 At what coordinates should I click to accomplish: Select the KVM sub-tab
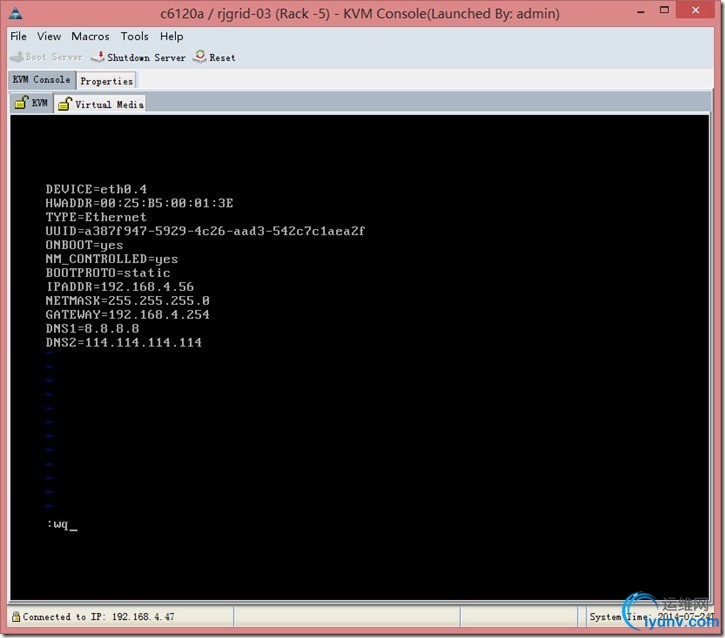(31, 103)
